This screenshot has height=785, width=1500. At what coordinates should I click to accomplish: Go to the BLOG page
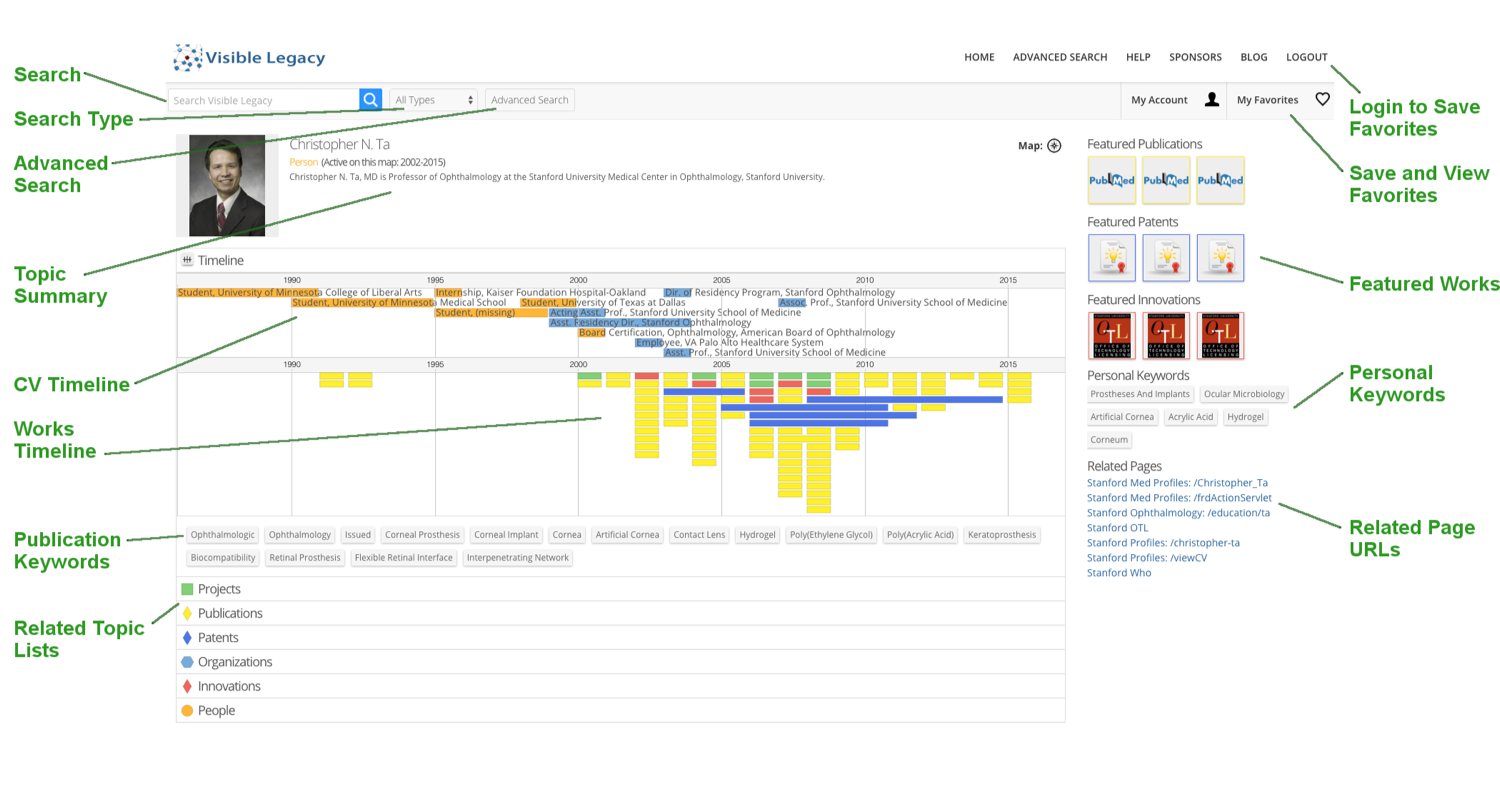[1253, 57]
